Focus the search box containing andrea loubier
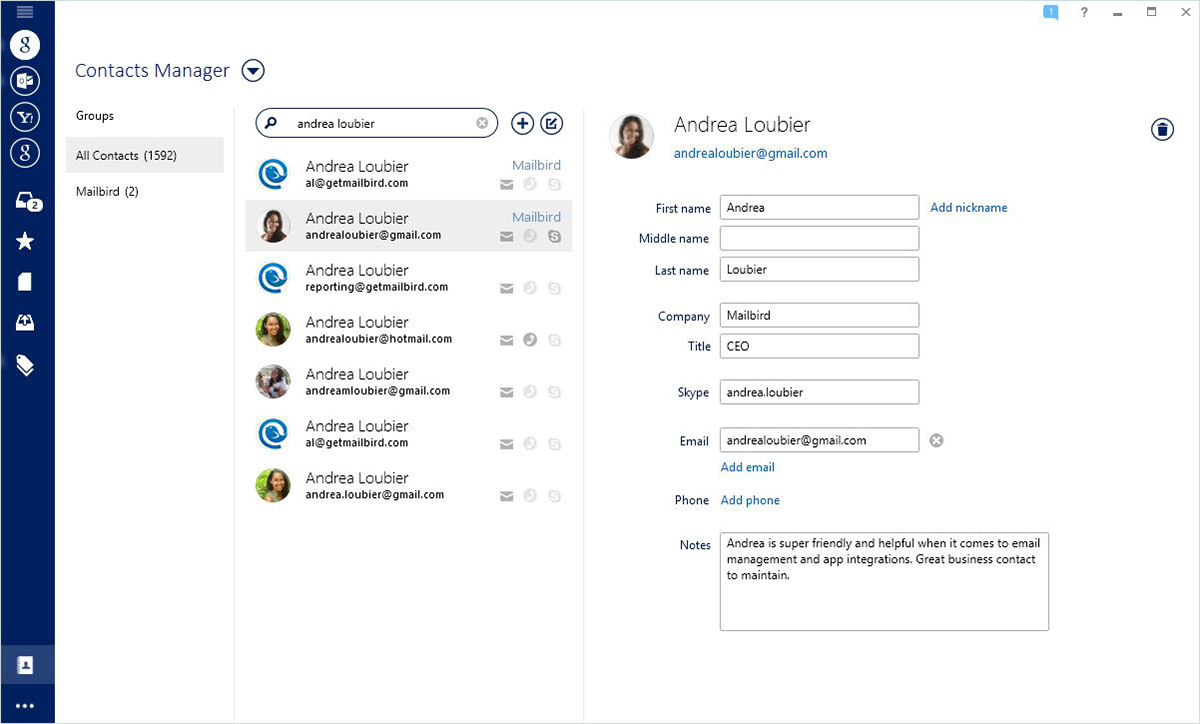The height and width of the screenshot is (724, 1200). tap(376, 123)
